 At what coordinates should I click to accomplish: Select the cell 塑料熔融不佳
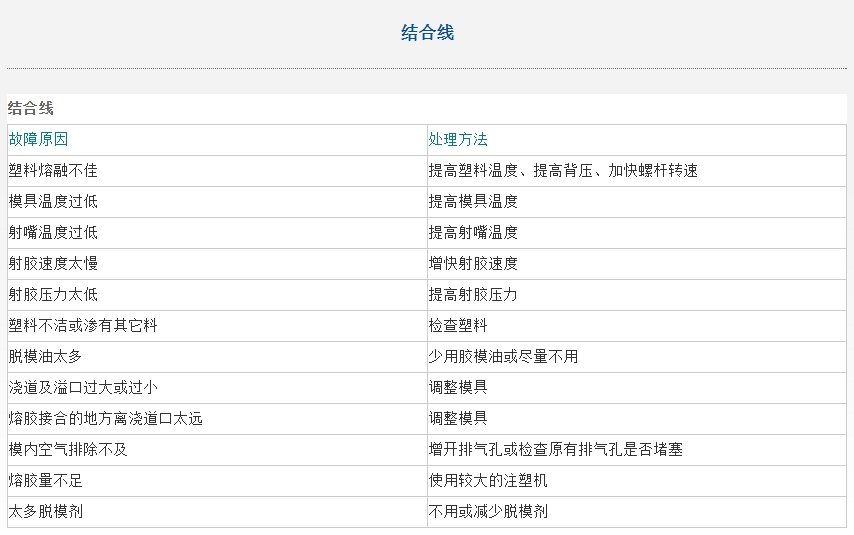[x=217, y=171]
